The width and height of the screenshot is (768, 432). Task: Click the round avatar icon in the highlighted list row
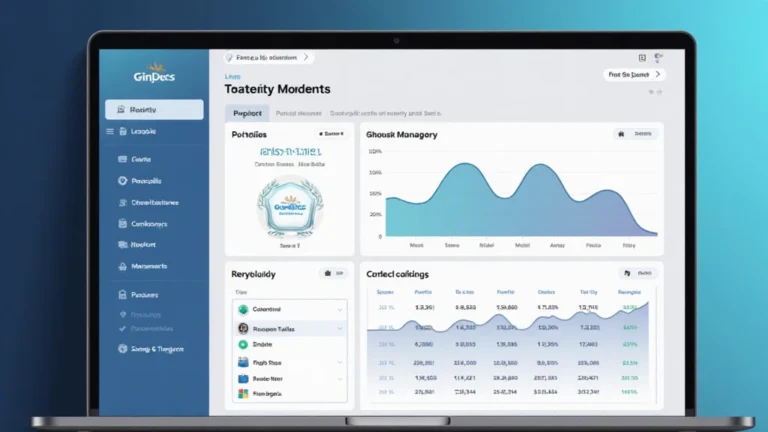243,327
